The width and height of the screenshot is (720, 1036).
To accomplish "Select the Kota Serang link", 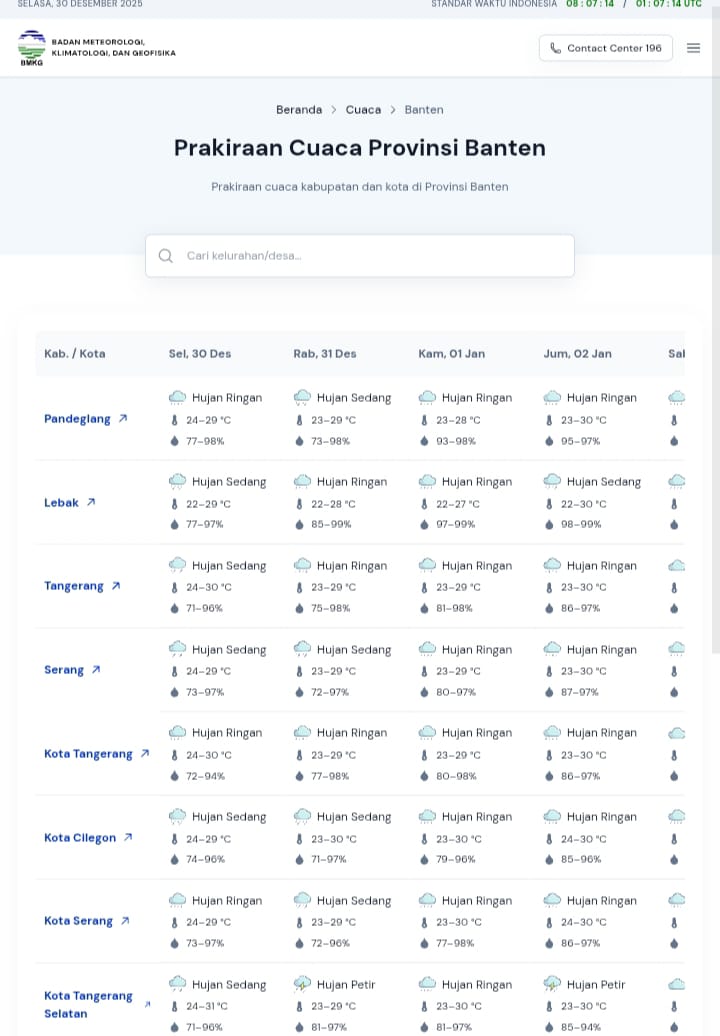I will coord(78,921).
